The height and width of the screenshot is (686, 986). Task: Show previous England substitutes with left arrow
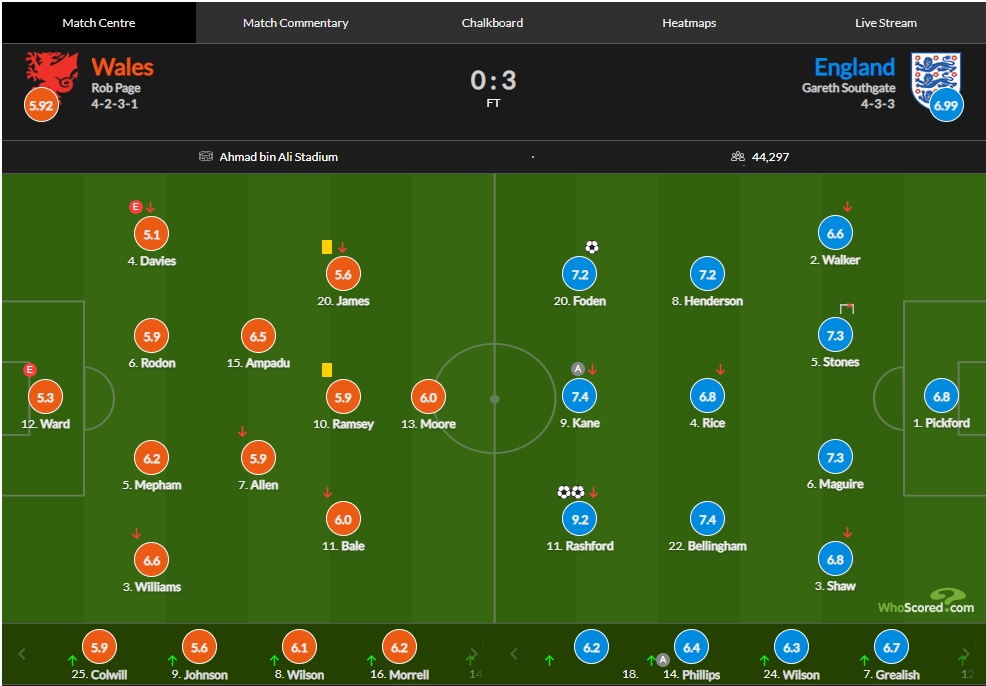(x=514, y=654)
